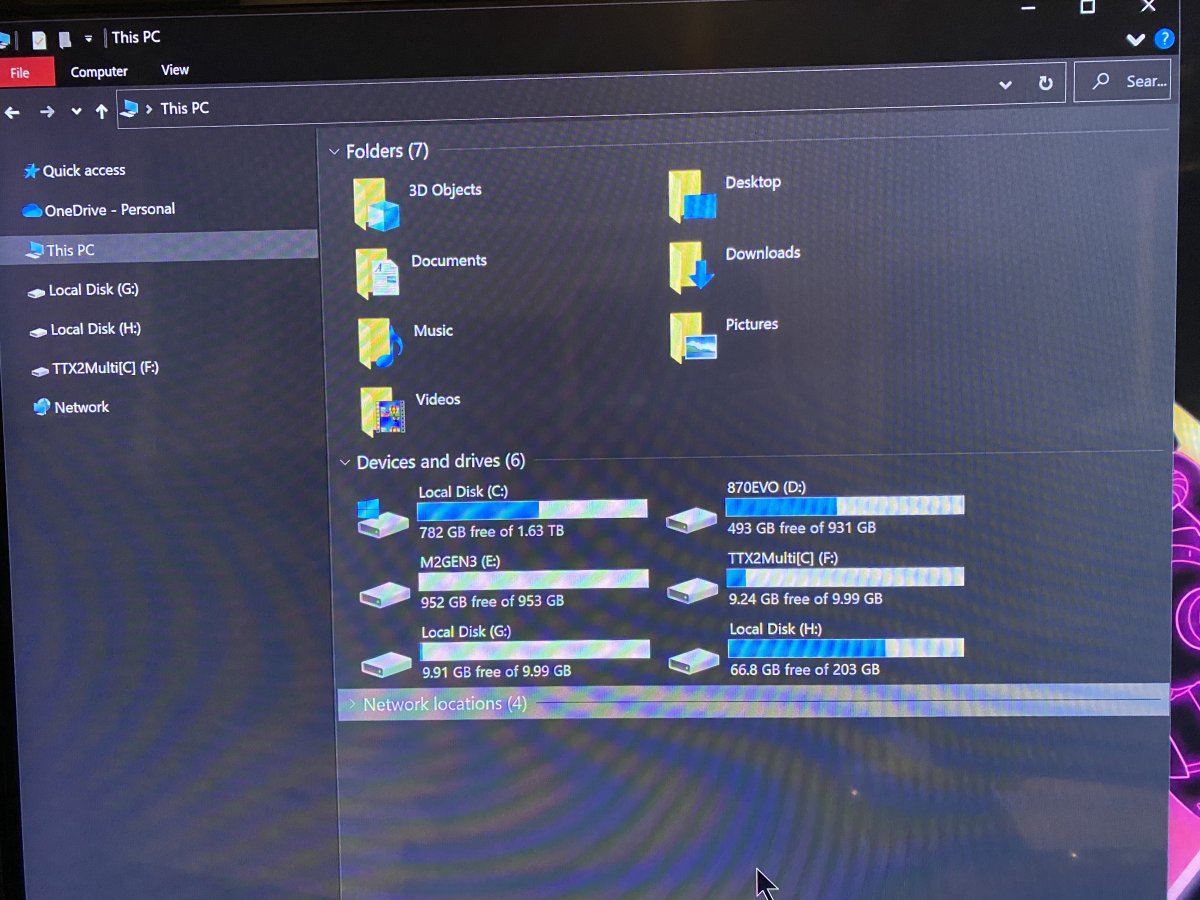1200x900 pixels.
Task: Click '9.91 GB free of 9.99 GB' text
Action: (x=497, y=671)
